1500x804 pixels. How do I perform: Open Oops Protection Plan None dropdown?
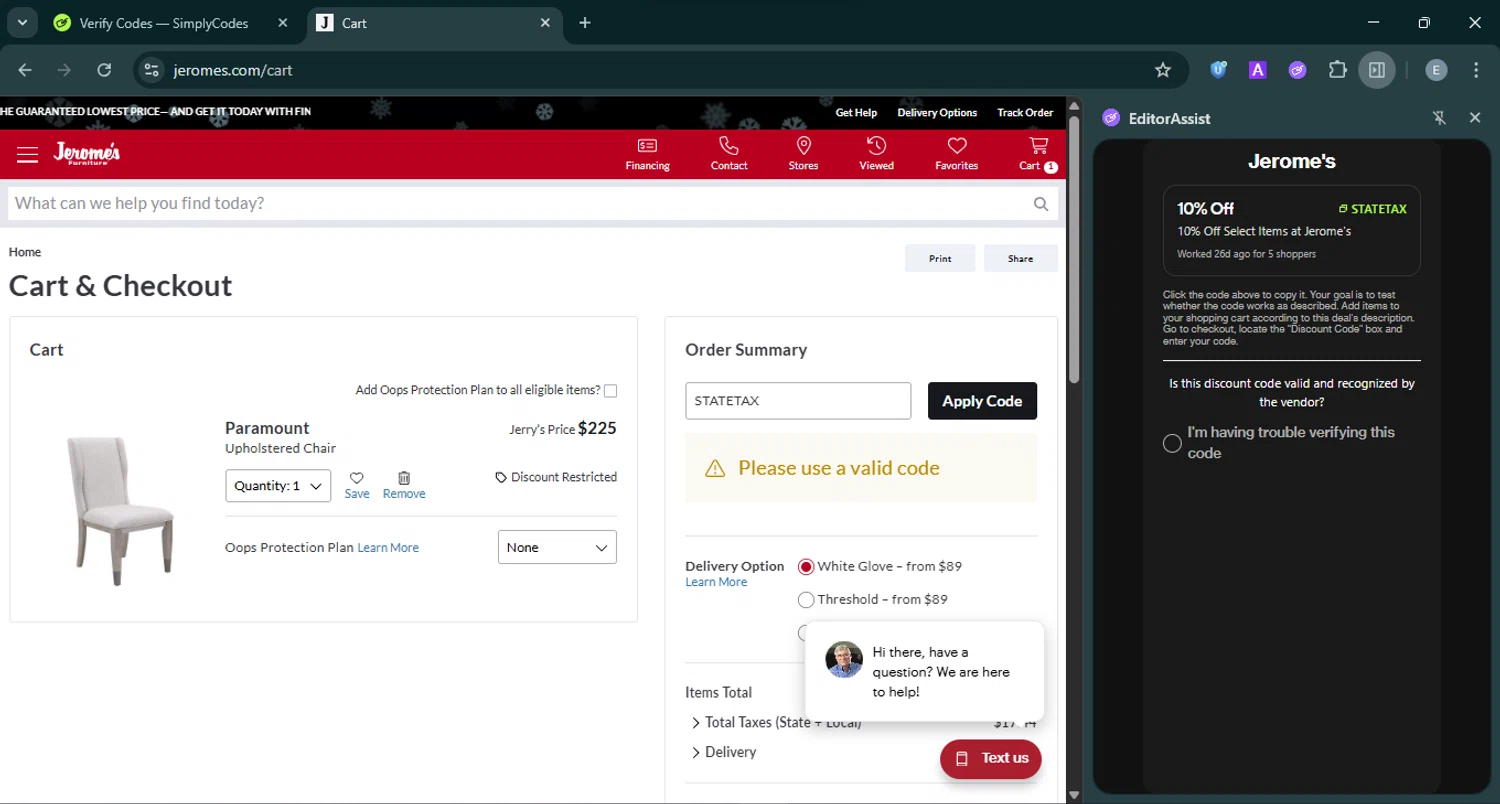pos(557,547)
